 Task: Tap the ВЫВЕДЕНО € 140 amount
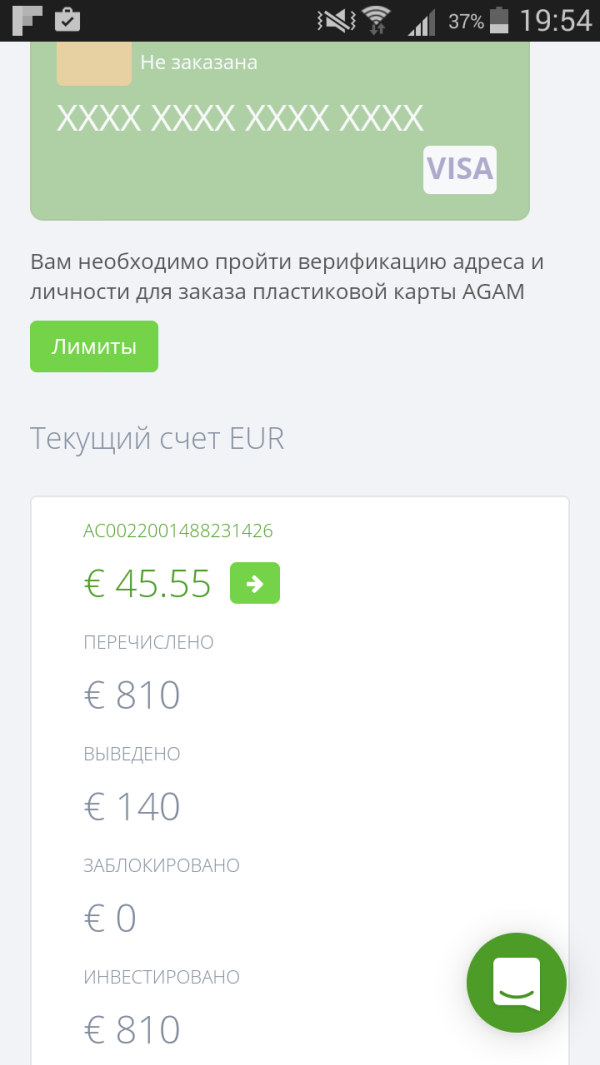pyautogui.click(x=132, y=807)
